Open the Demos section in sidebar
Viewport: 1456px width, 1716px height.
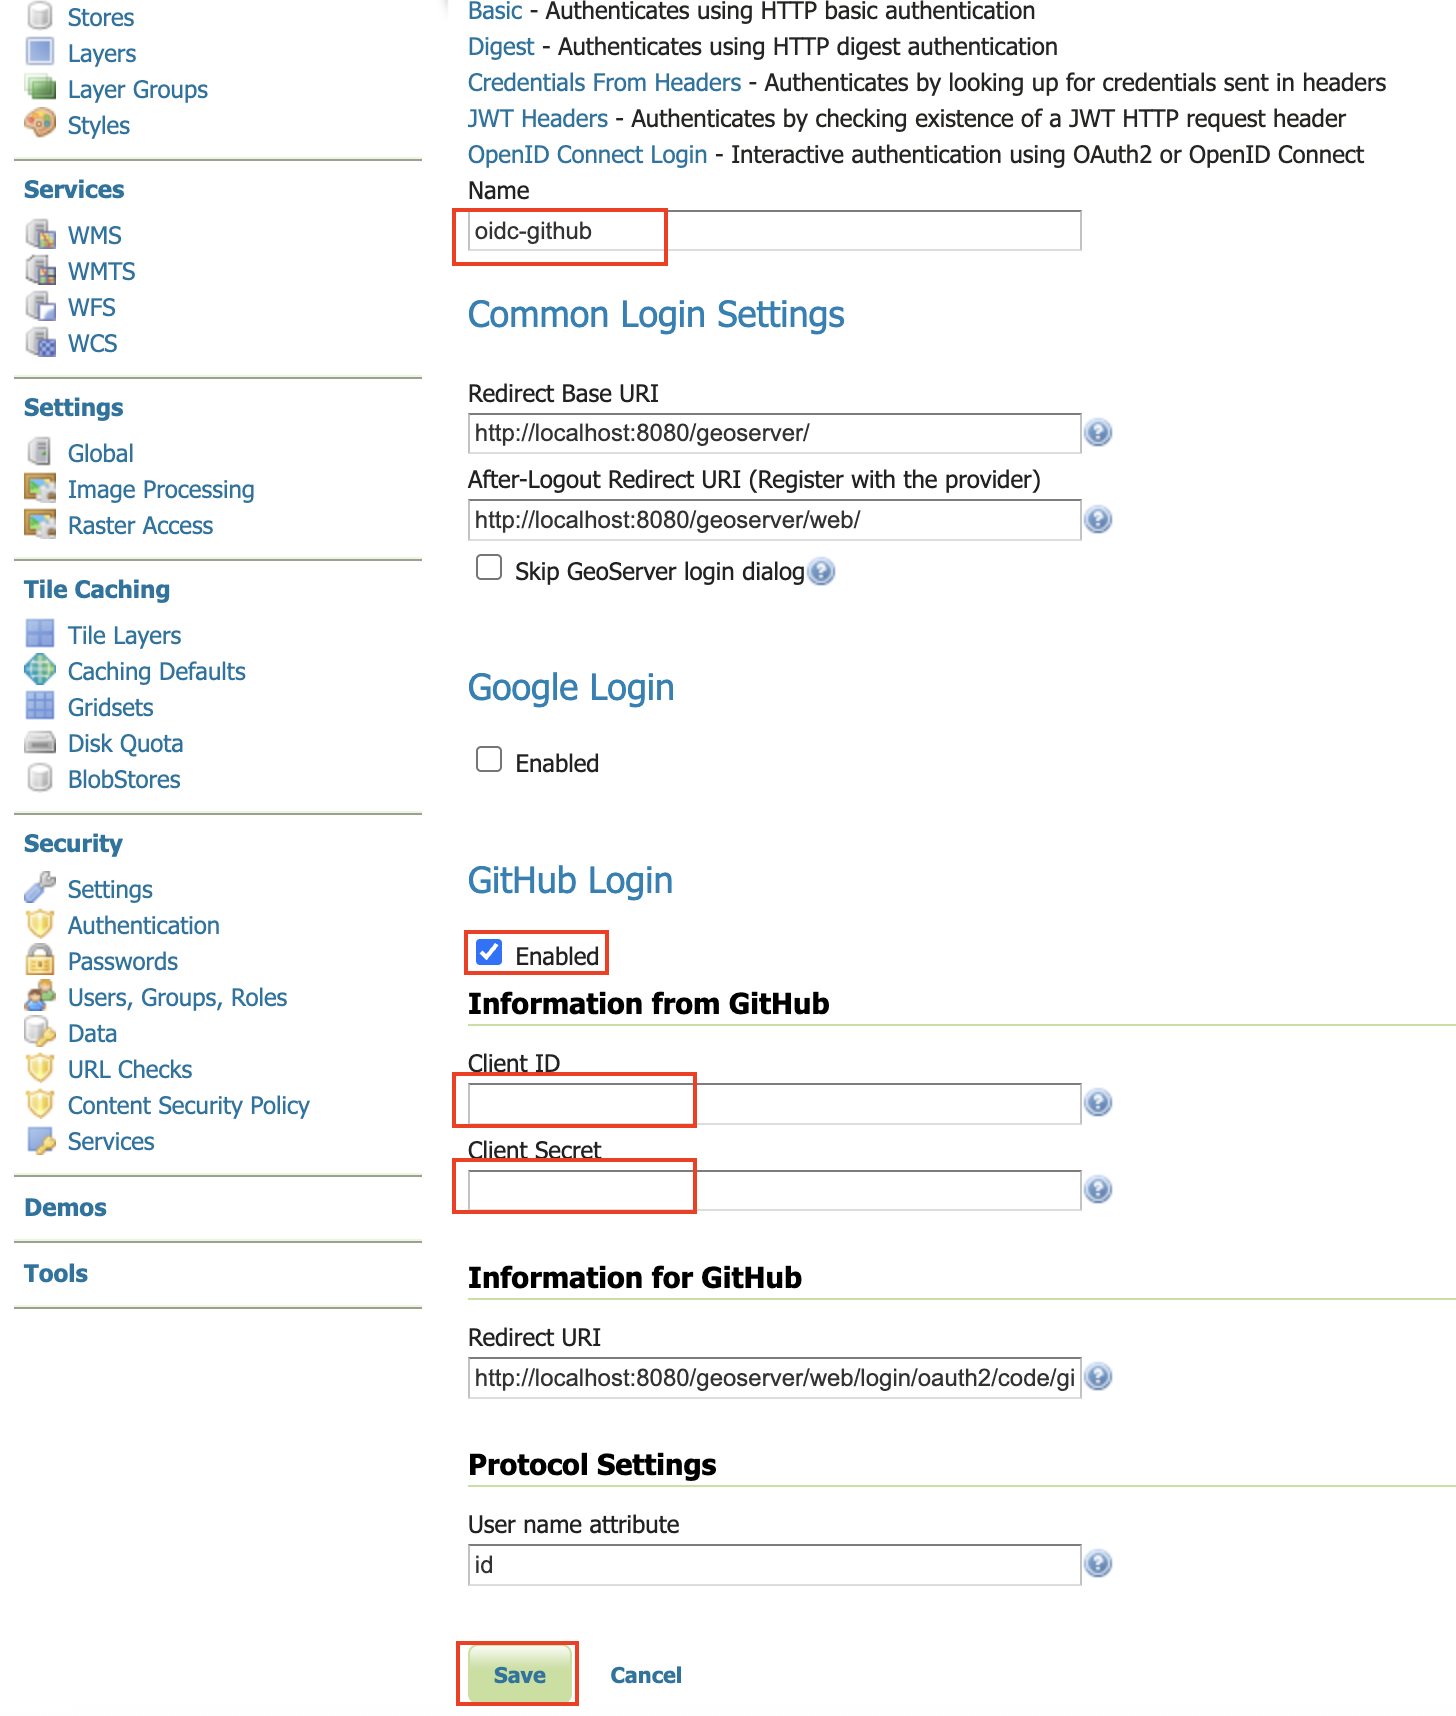click(x=65, y=1208)
